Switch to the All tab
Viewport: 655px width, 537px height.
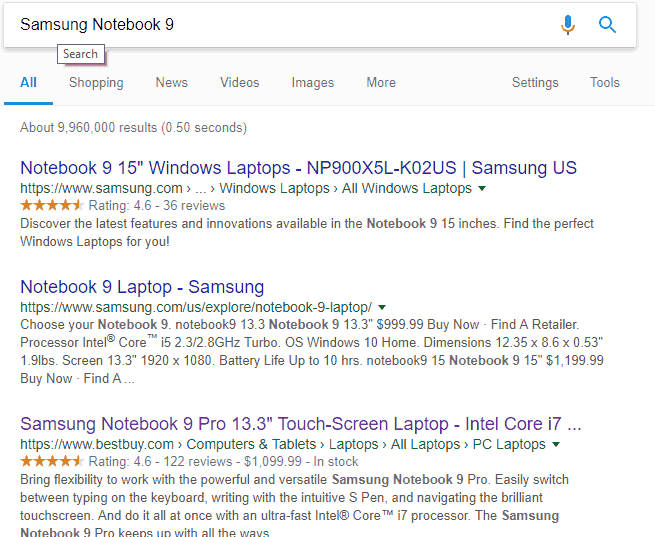(x=28, y=82)
